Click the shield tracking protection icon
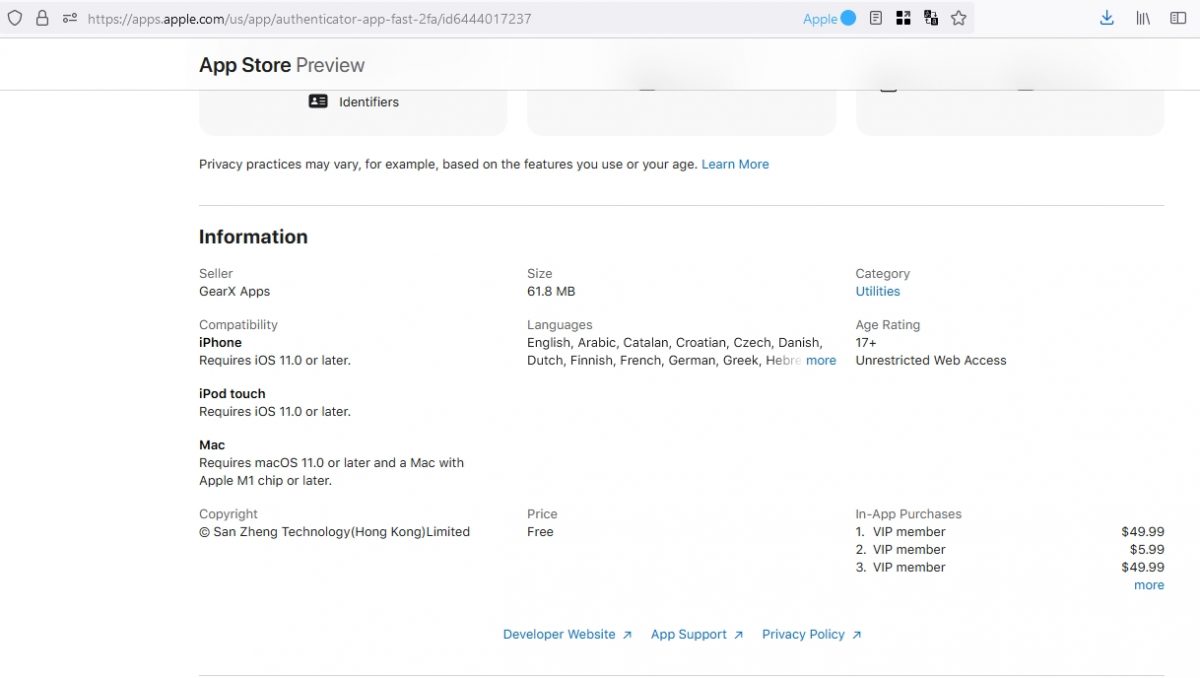Screen dimensions: 1200x678 pyautogui.click(x=14, y=18)
